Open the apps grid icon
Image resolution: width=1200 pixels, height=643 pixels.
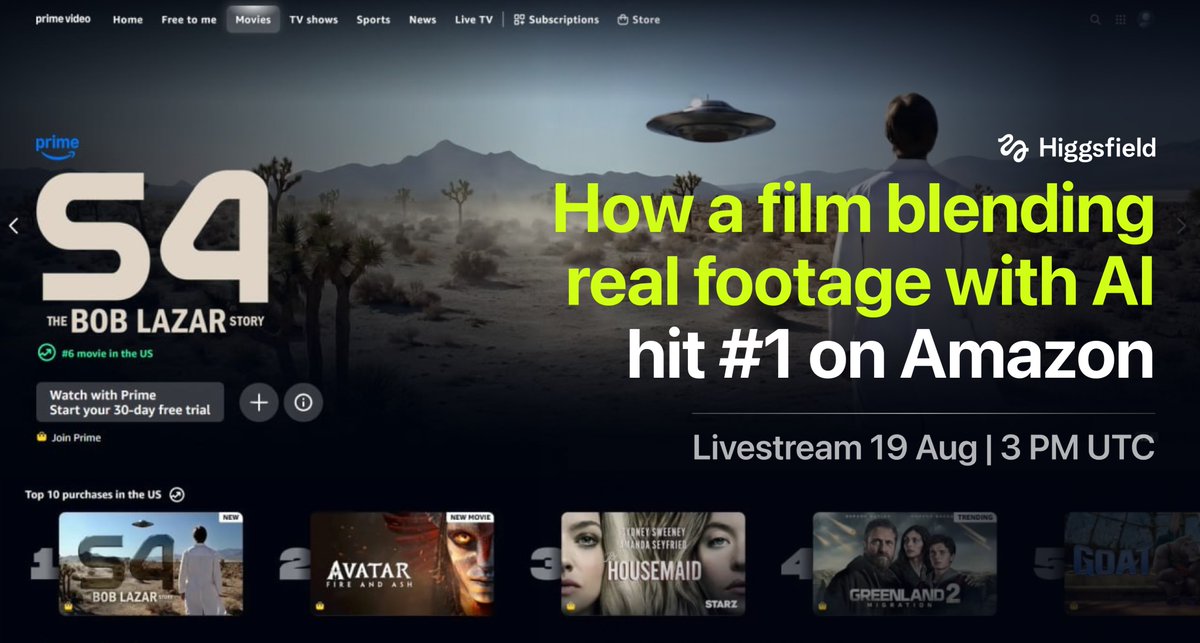[1121, 19]
